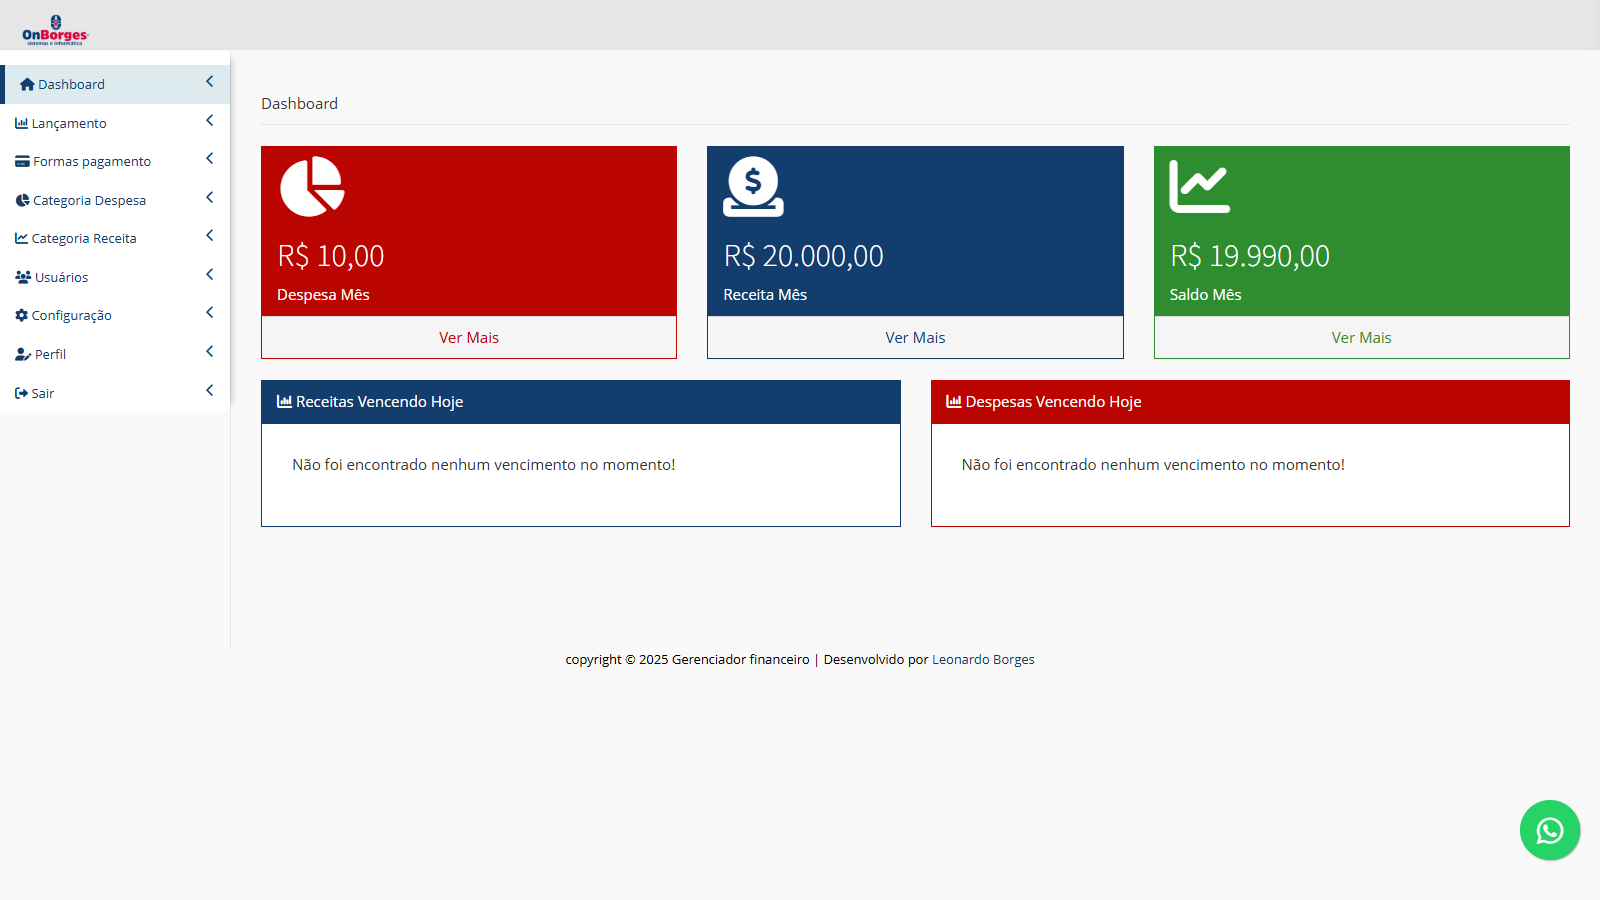Screen dimensions: 1600x900
Task: Click Ver Mais under Receita Mês
Action: pyautogui.click(x=915, y=338)
